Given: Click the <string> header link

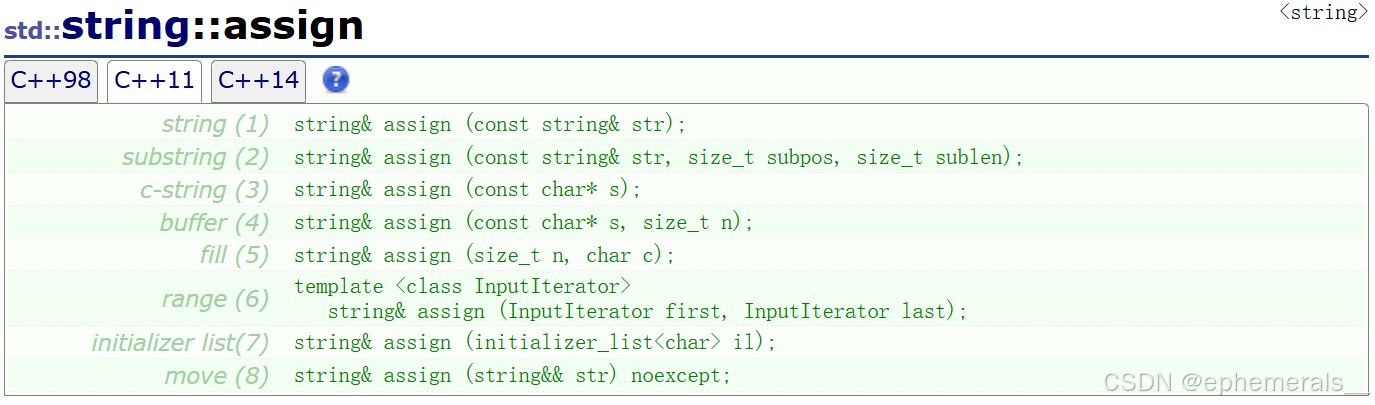Looking at the screenshot, I should pos(1323,13).
